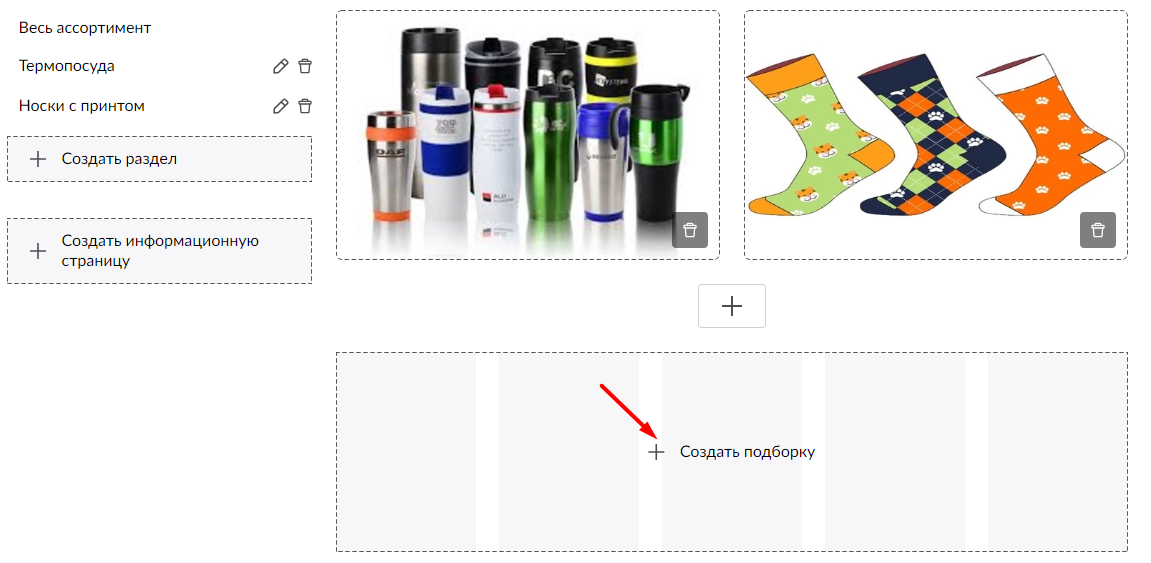
Task: Delete the thermo mugs banner using its trash button
Action: pos(690,230)
